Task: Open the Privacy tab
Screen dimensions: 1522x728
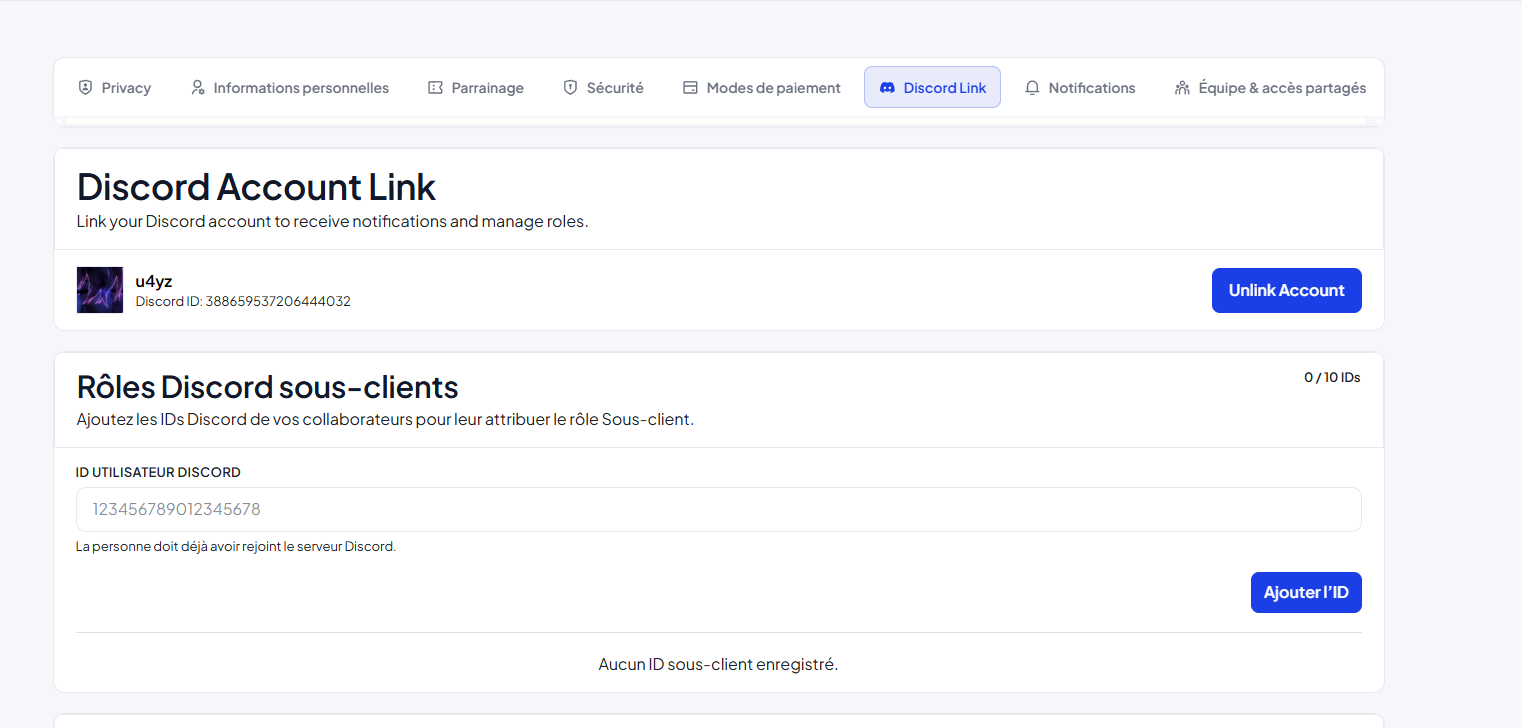Action: click(115, 88)
